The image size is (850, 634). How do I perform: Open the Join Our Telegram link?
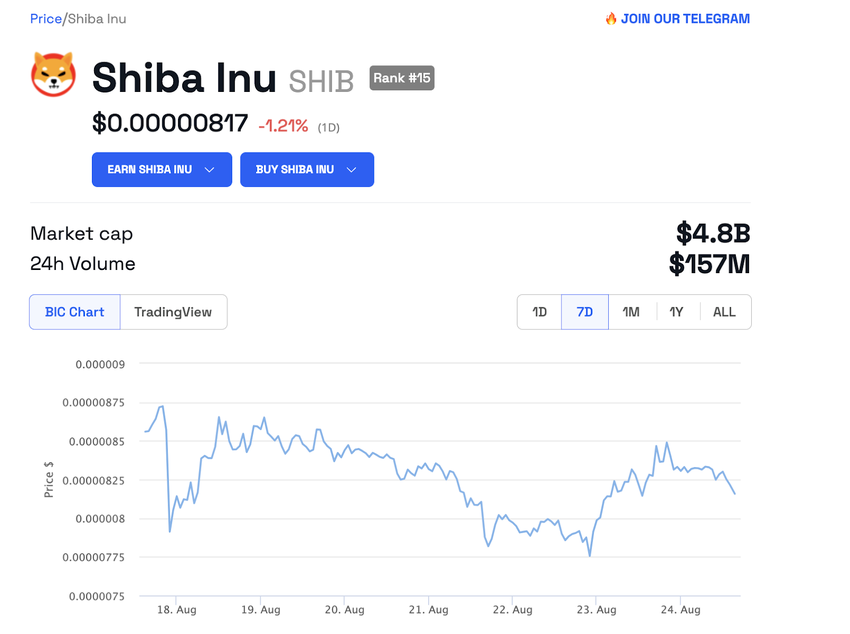pyautogui.click(x=685, y=19)
